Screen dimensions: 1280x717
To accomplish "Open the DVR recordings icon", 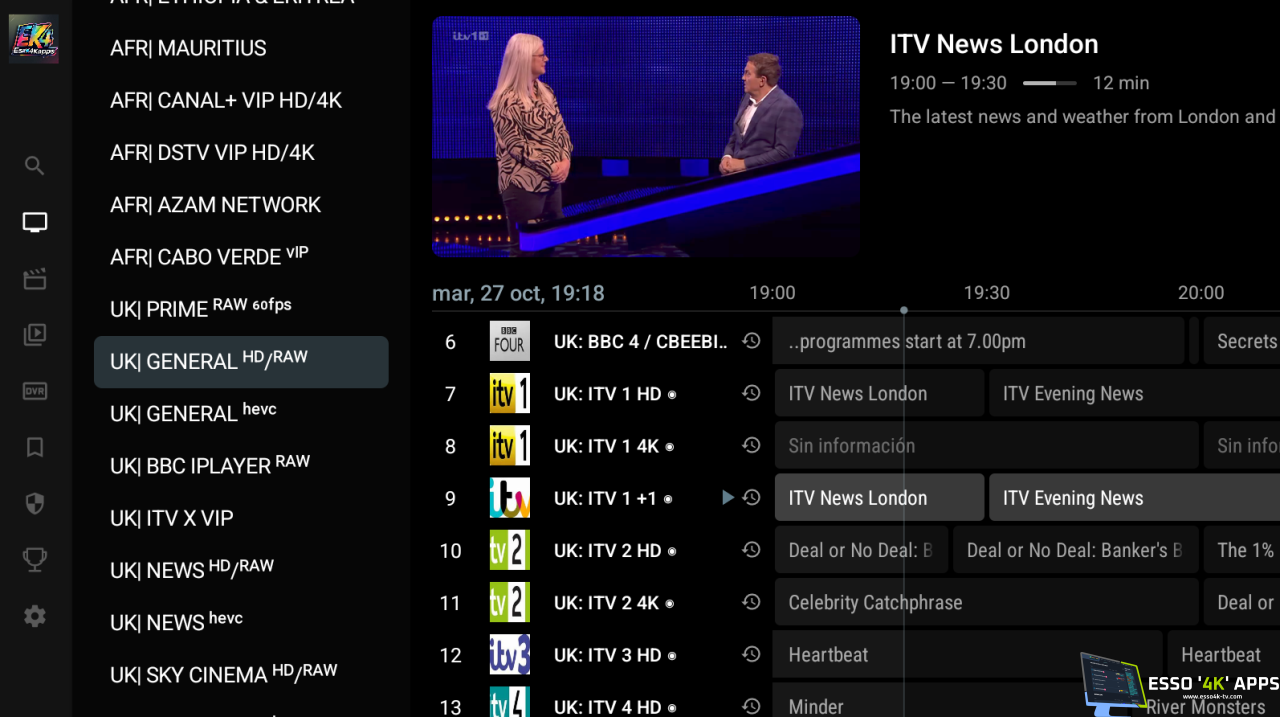I will (35, 391).
